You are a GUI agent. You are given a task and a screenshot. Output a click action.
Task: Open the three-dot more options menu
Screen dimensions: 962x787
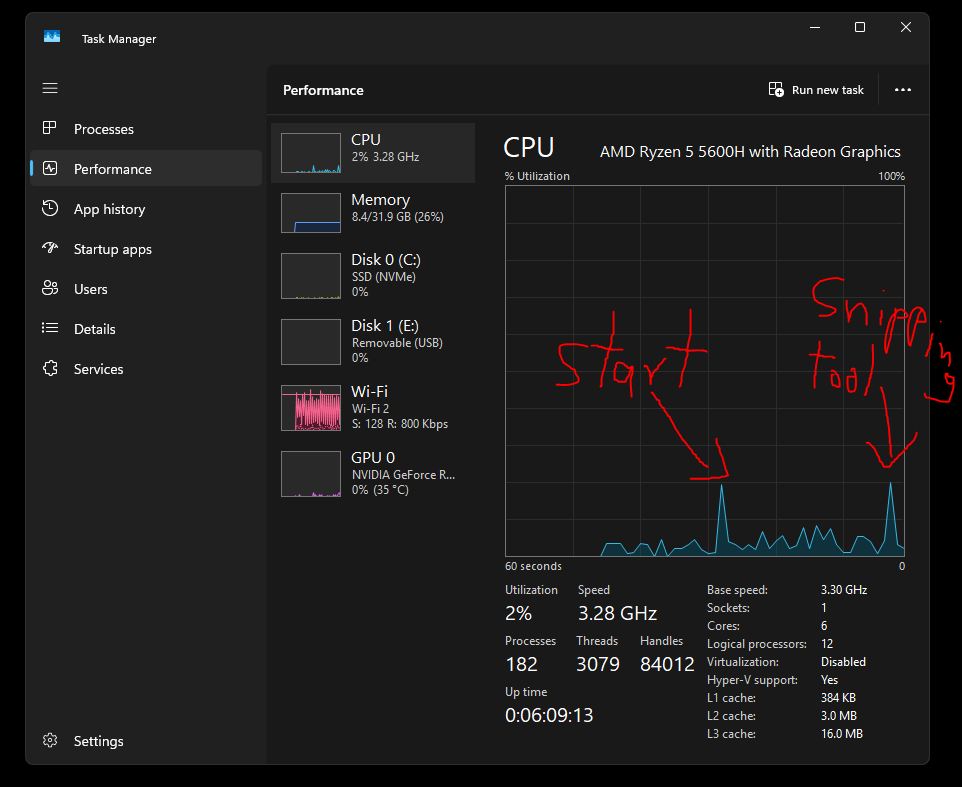pyautogui.click(x=902, y=90)
